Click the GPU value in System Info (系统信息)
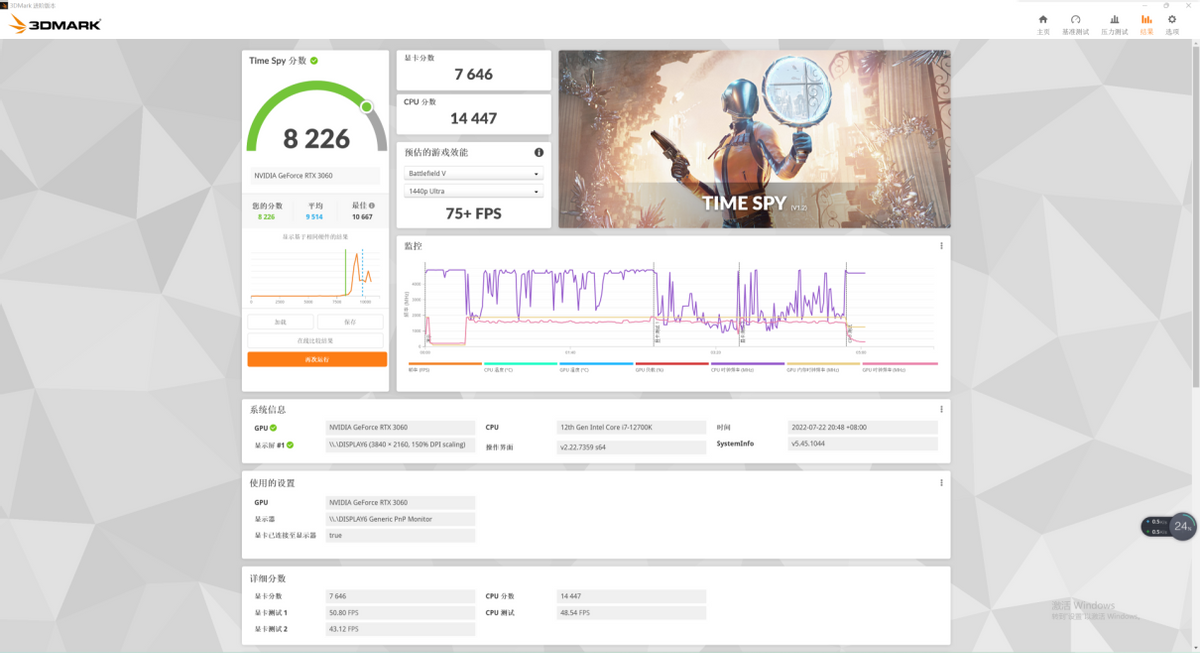The height and width of the screenshot is (653, 1200). coord(400,427)
